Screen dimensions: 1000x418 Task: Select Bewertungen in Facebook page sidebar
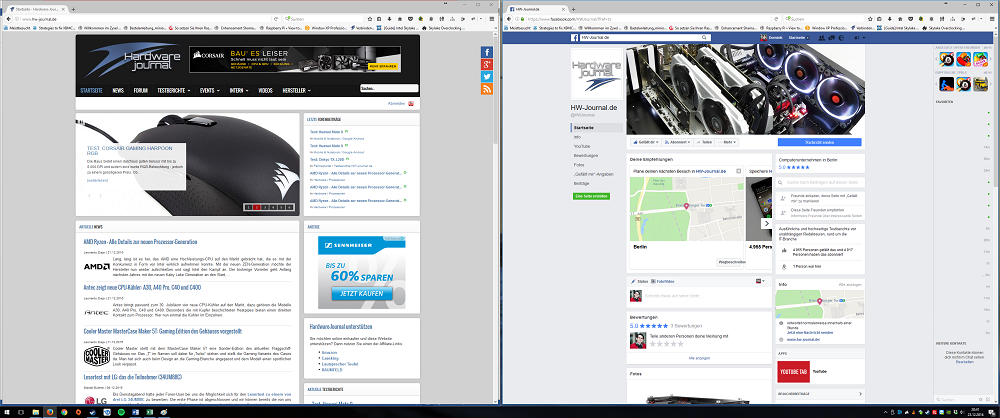pyautogui.click(x=585, y=156)
